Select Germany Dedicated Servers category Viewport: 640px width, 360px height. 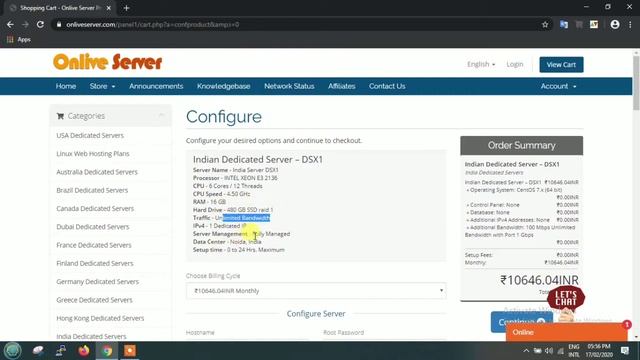[x=98, y=282]
